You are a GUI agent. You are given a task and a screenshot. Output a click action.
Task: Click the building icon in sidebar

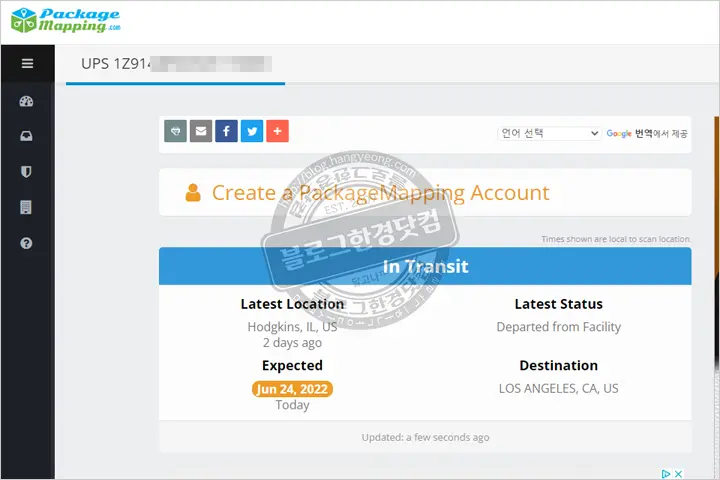[x=27, y=207]
